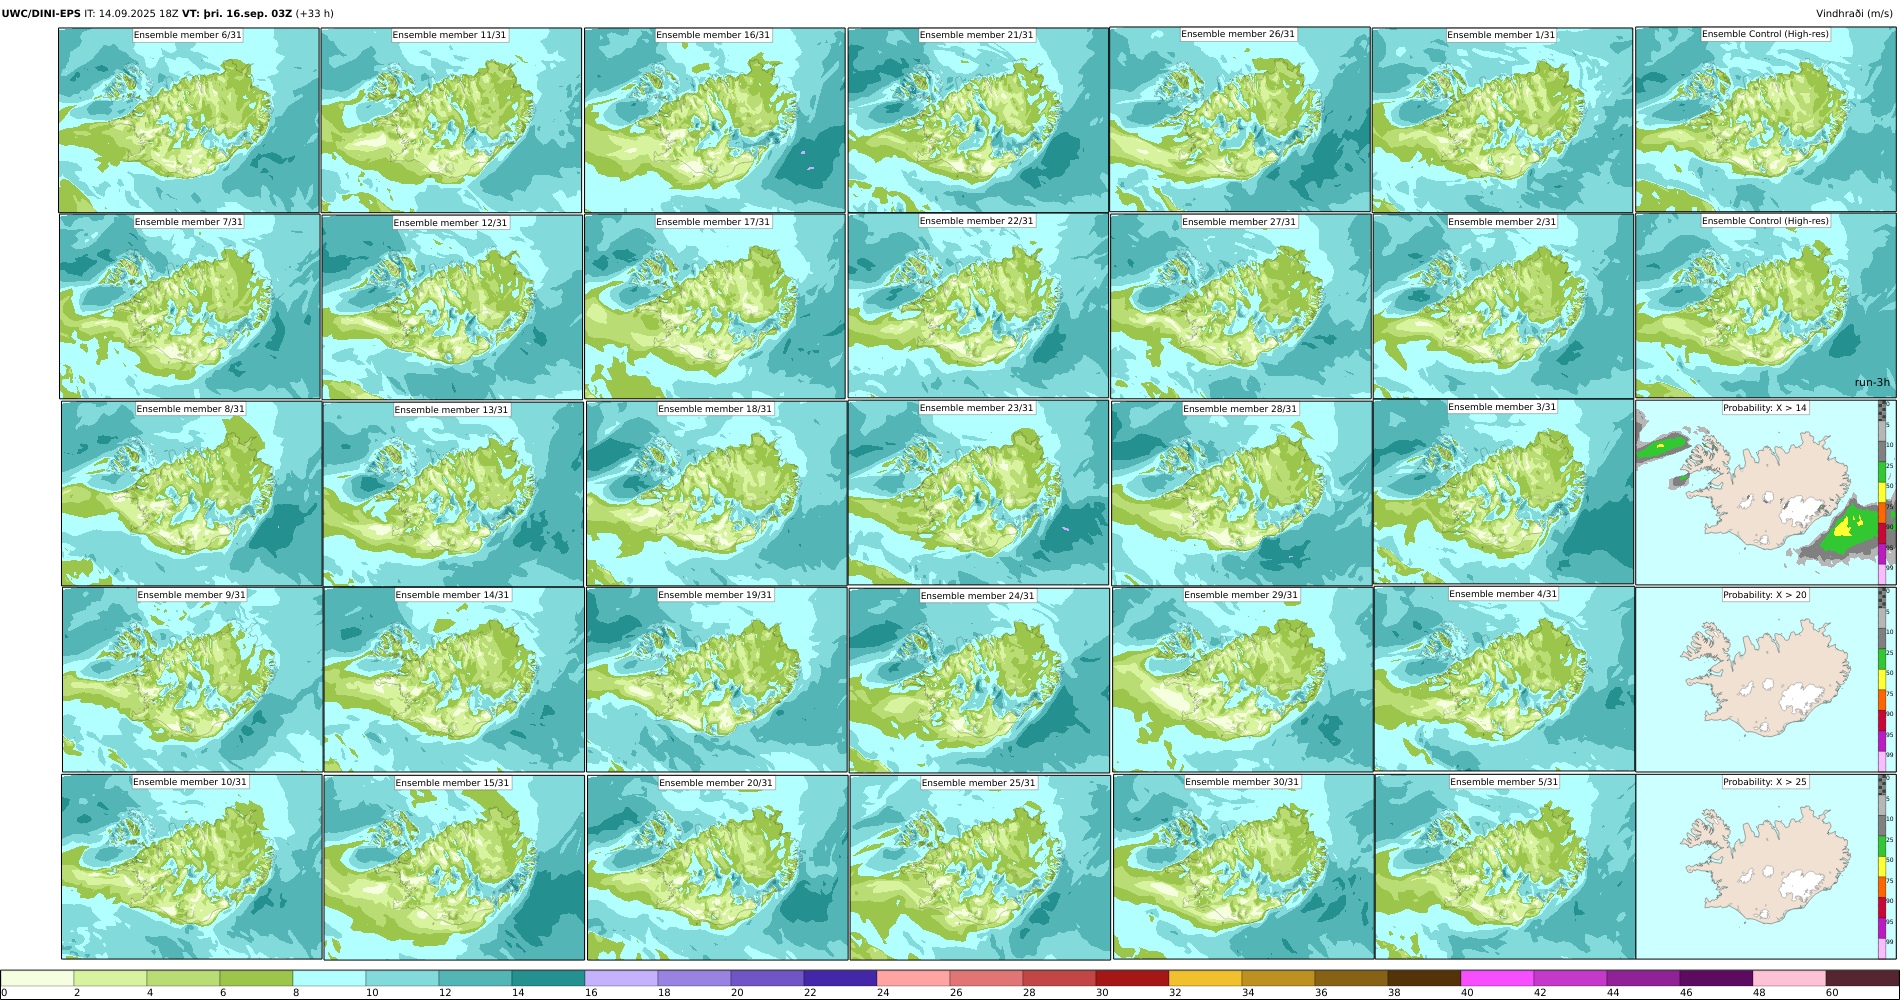Open the Ensemble member 28/31 panel
This screenshot has width=1900, height=1000.
pos(1241,494)
